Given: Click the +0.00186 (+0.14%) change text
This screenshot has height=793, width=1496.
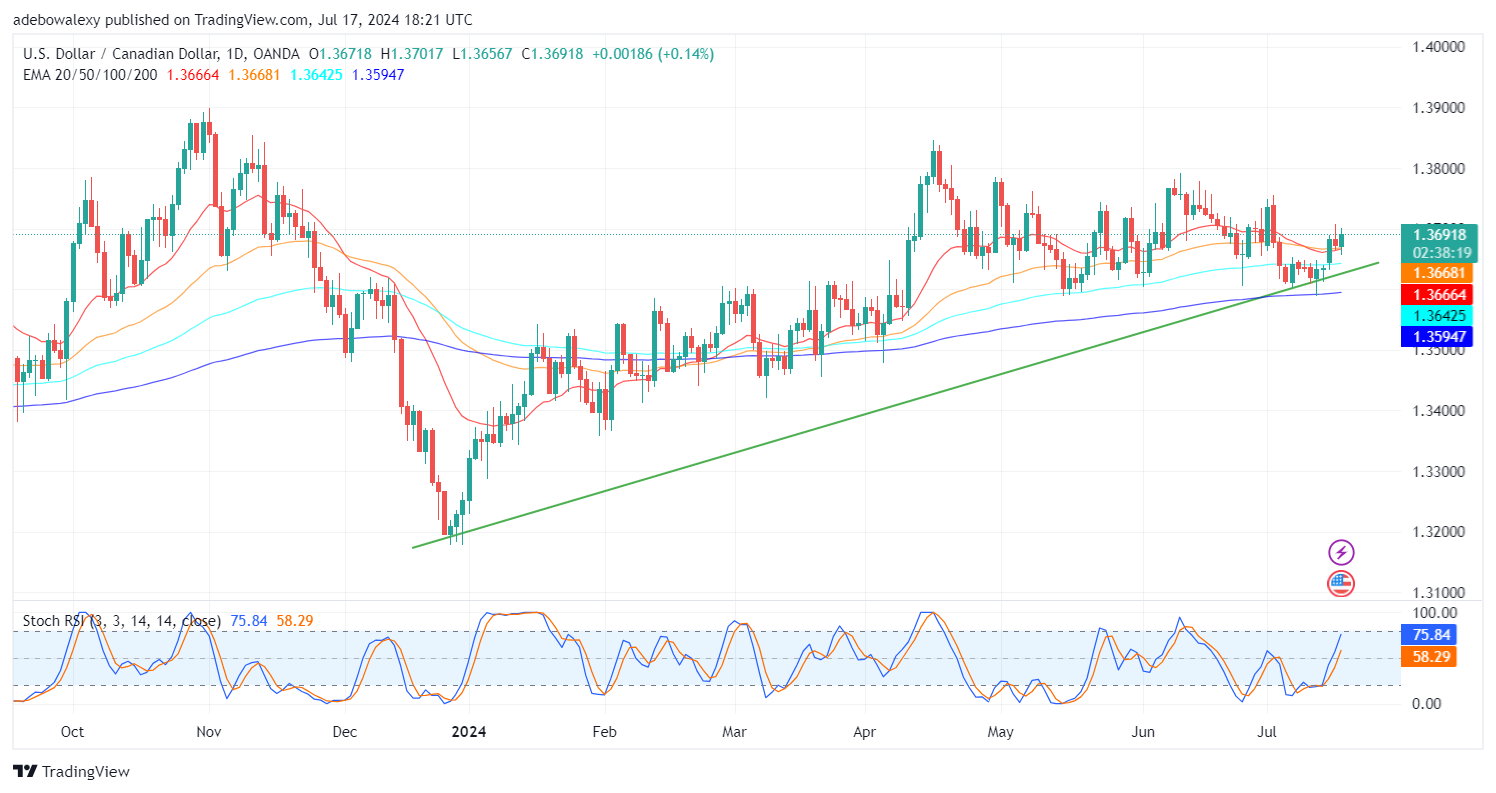Looking at the screenshot, I should (652, 54).
